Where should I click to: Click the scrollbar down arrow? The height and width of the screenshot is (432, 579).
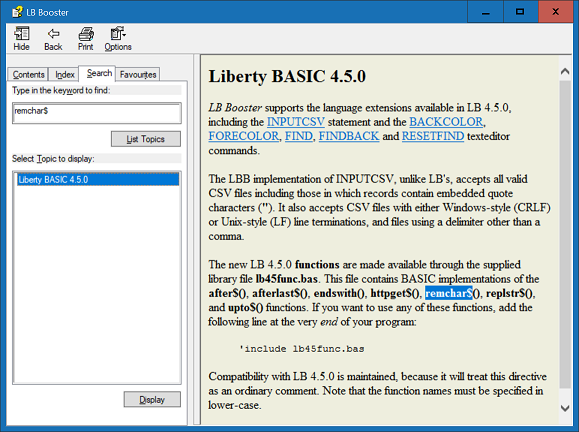[x=565, y=408]
